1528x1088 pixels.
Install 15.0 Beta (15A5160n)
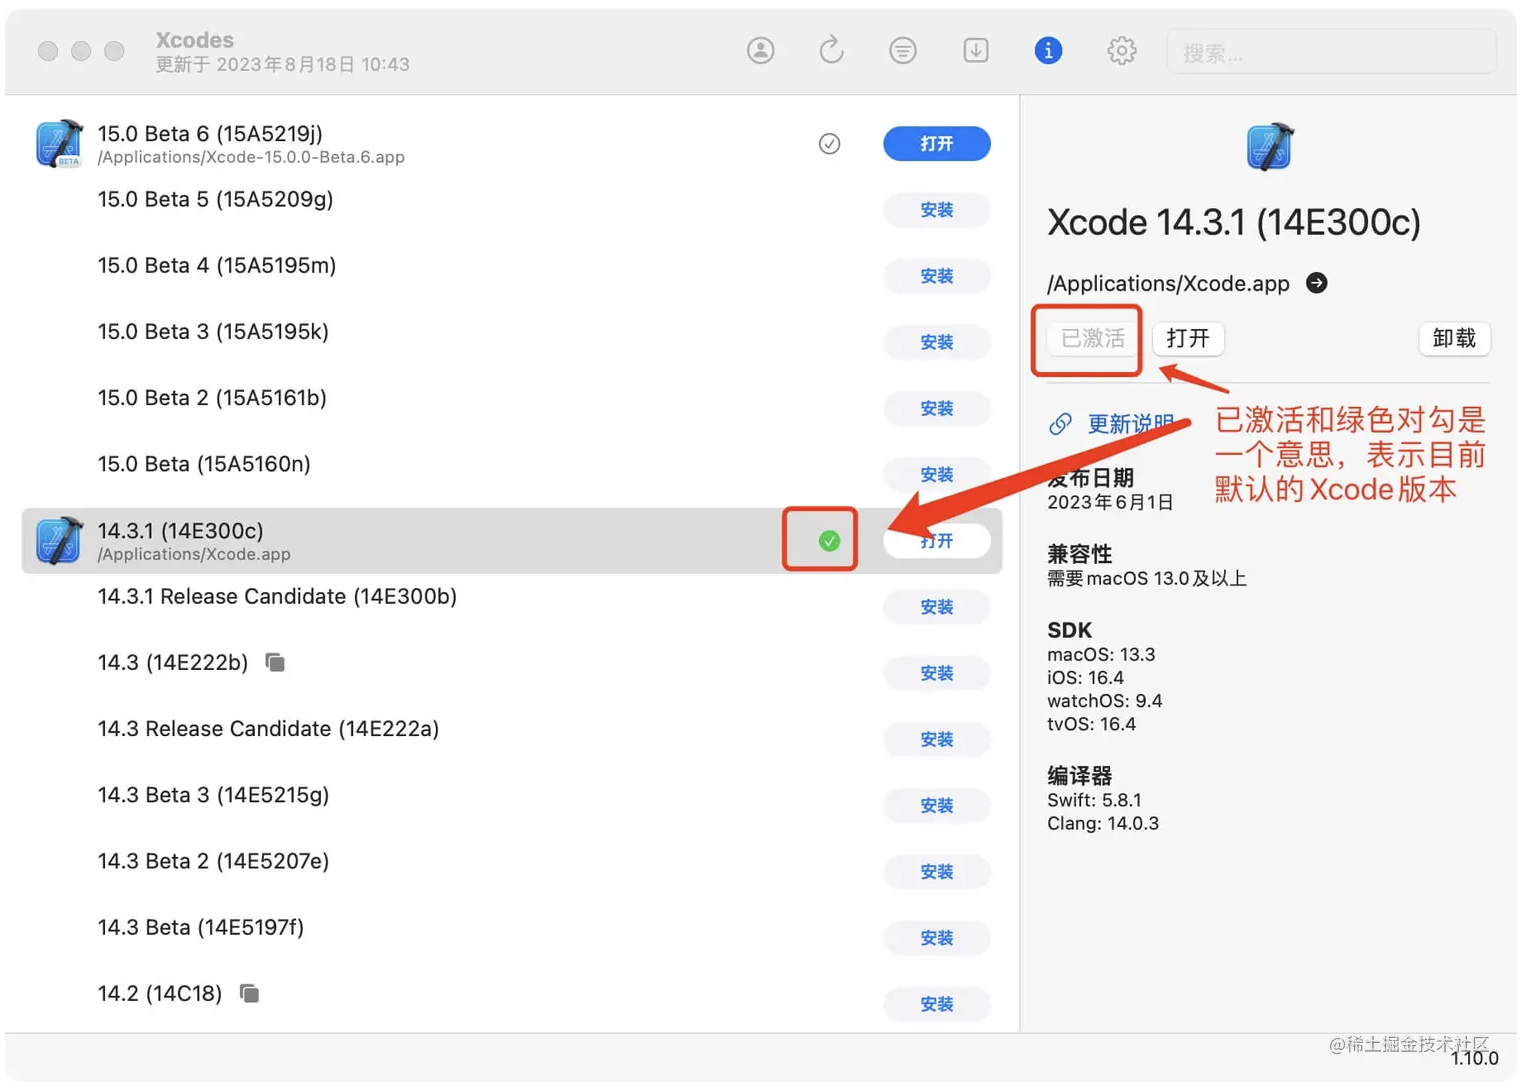937,474
